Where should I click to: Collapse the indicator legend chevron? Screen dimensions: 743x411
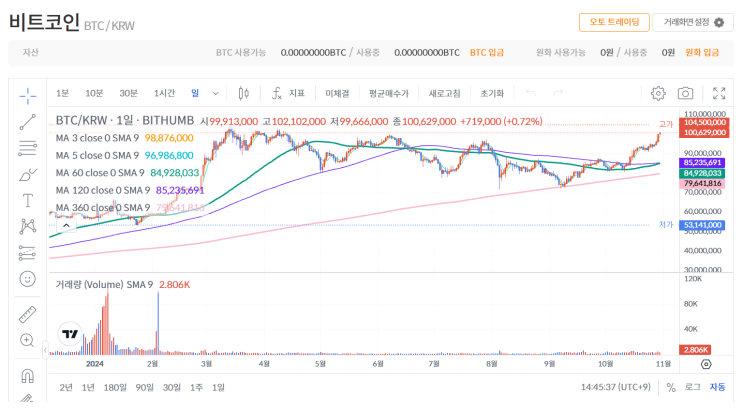(66, 226)
